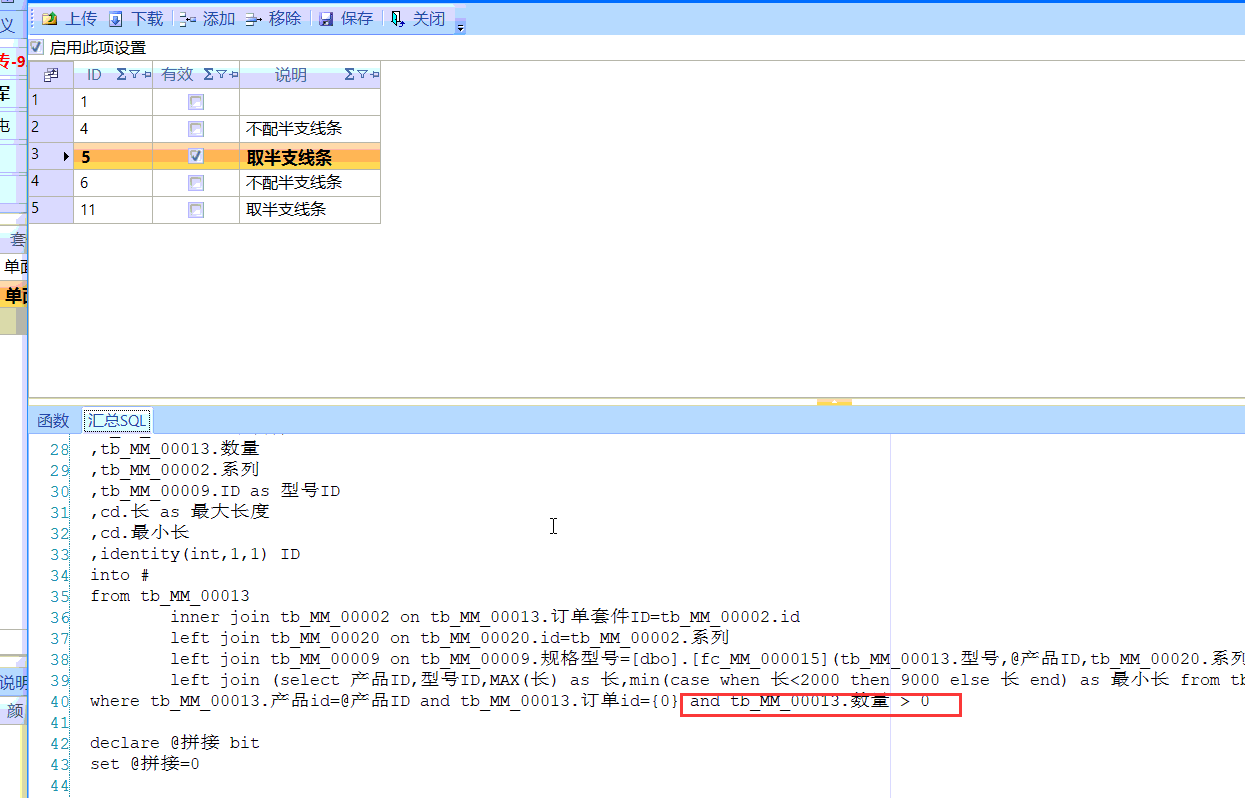Switch to the 函数 tab
The width and height of the screenshot is (1245, 798).
tap(53, 421)
